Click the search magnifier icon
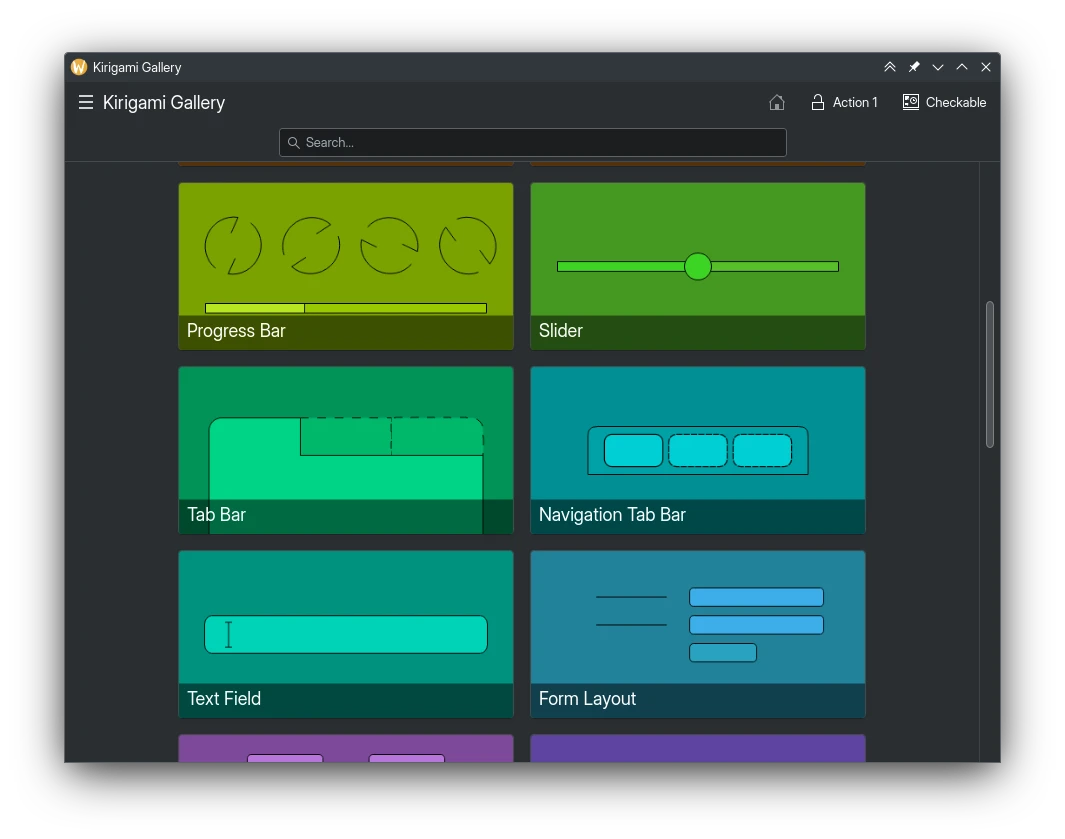Screen dimensions: 1065x839 click(x=293, y=143)
